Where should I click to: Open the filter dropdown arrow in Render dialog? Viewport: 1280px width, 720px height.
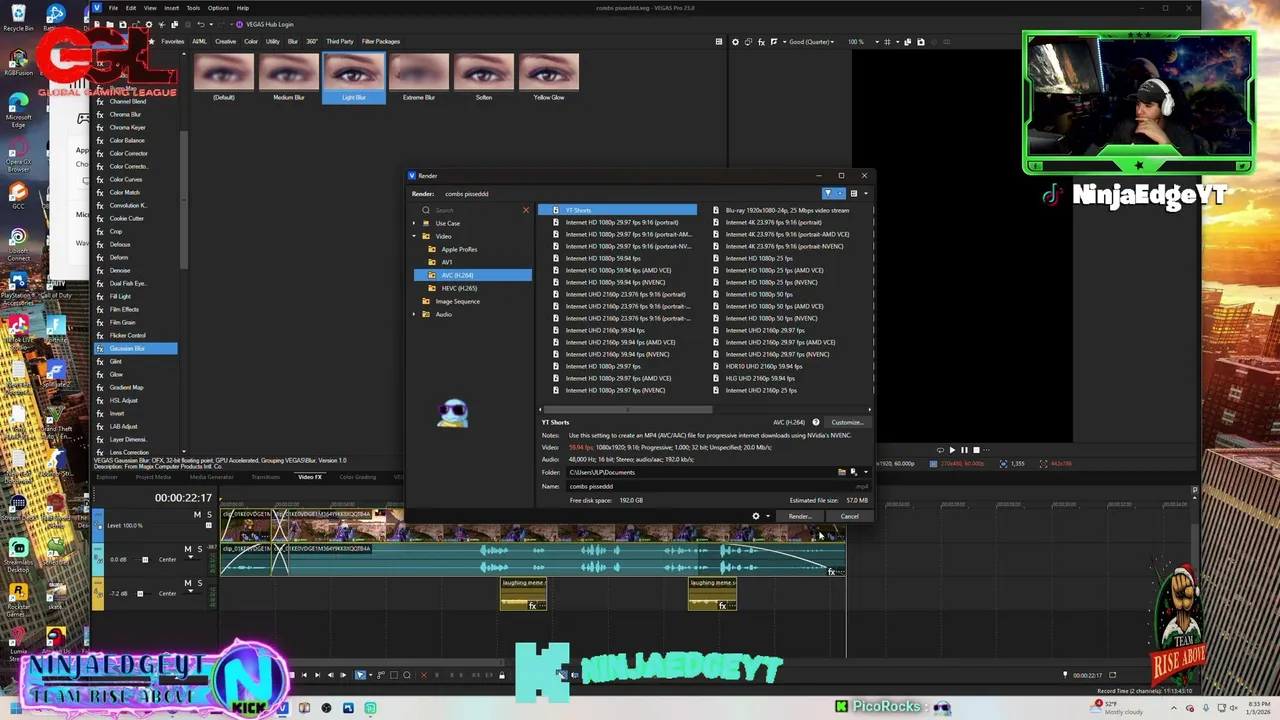[x=840, y=193]
